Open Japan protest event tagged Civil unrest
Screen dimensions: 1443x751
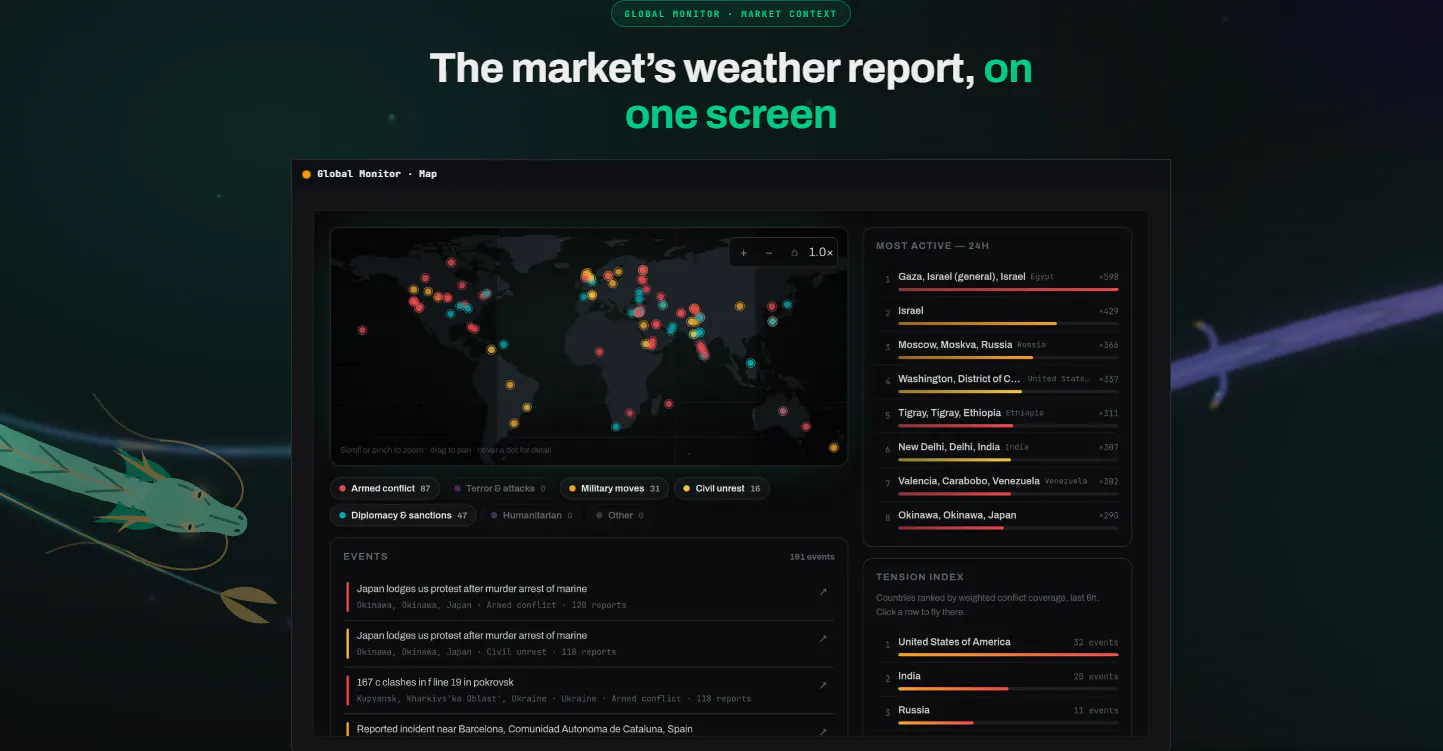[x=589, y=644]
